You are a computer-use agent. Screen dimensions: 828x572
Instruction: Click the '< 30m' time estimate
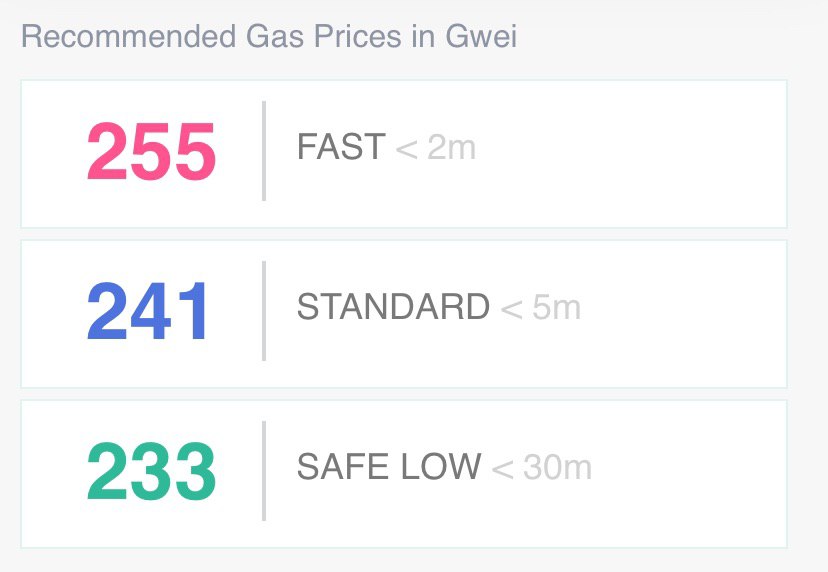point(541,467)
